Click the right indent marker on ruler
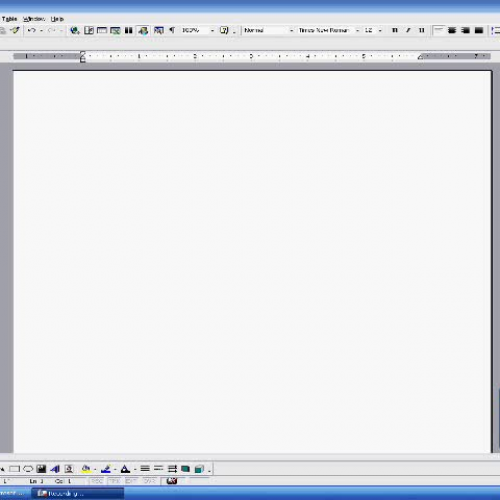Screen dimensions: 500x500 pos(420,57)
